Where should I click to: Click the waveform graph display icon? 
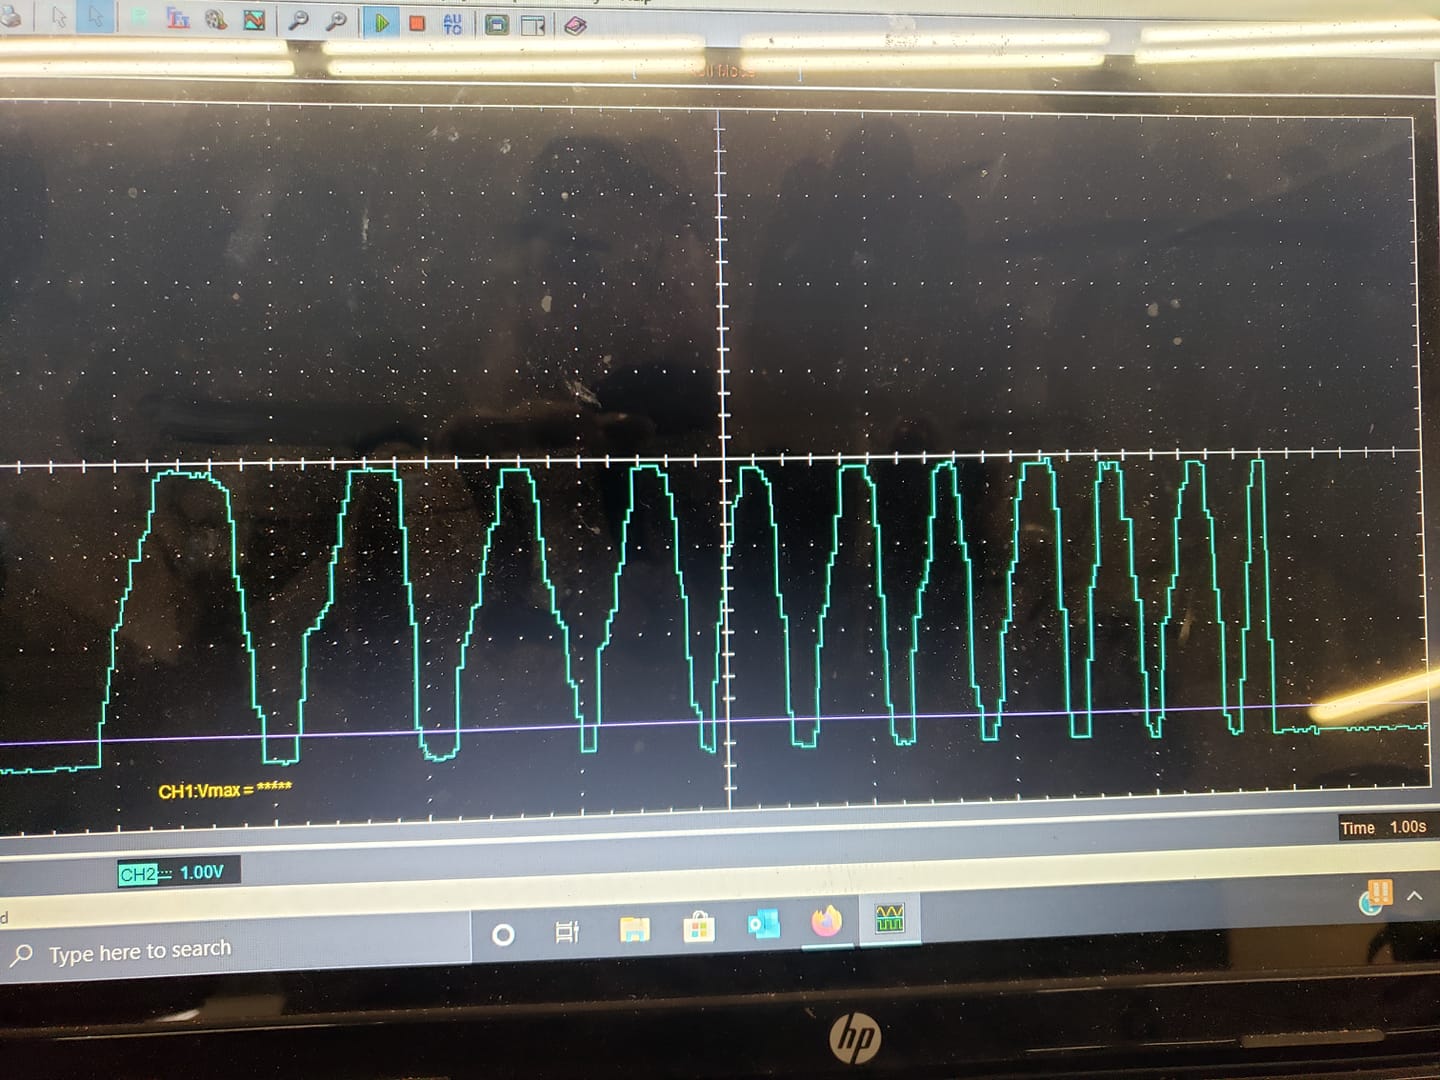point(255,20)
